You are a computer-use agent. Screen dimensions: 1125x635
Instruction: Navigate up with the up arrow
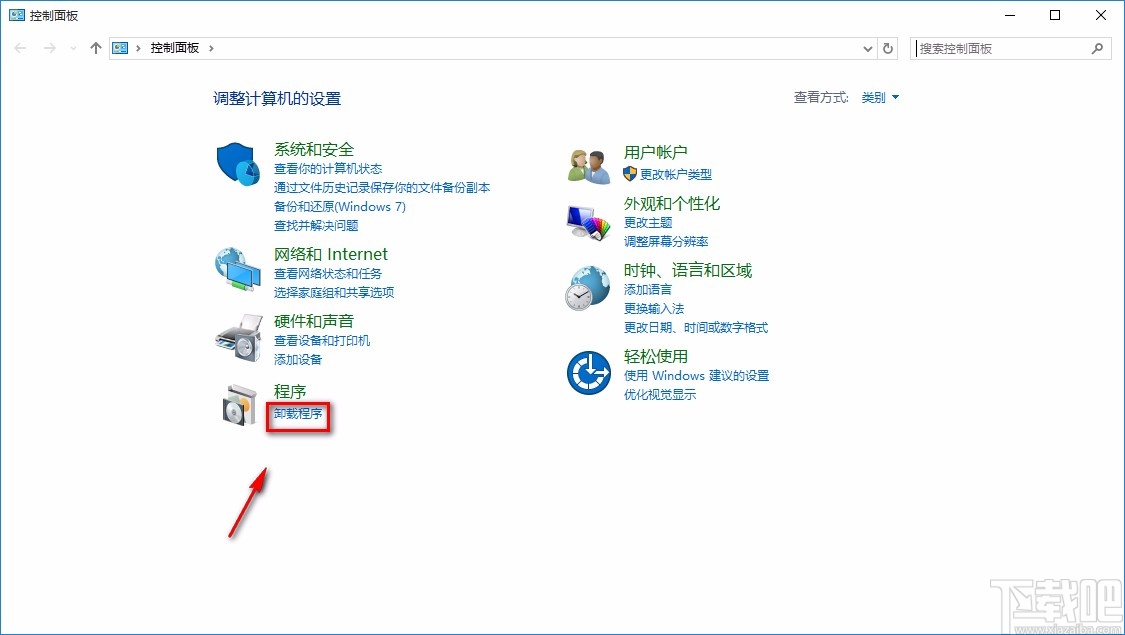point(95,47)
